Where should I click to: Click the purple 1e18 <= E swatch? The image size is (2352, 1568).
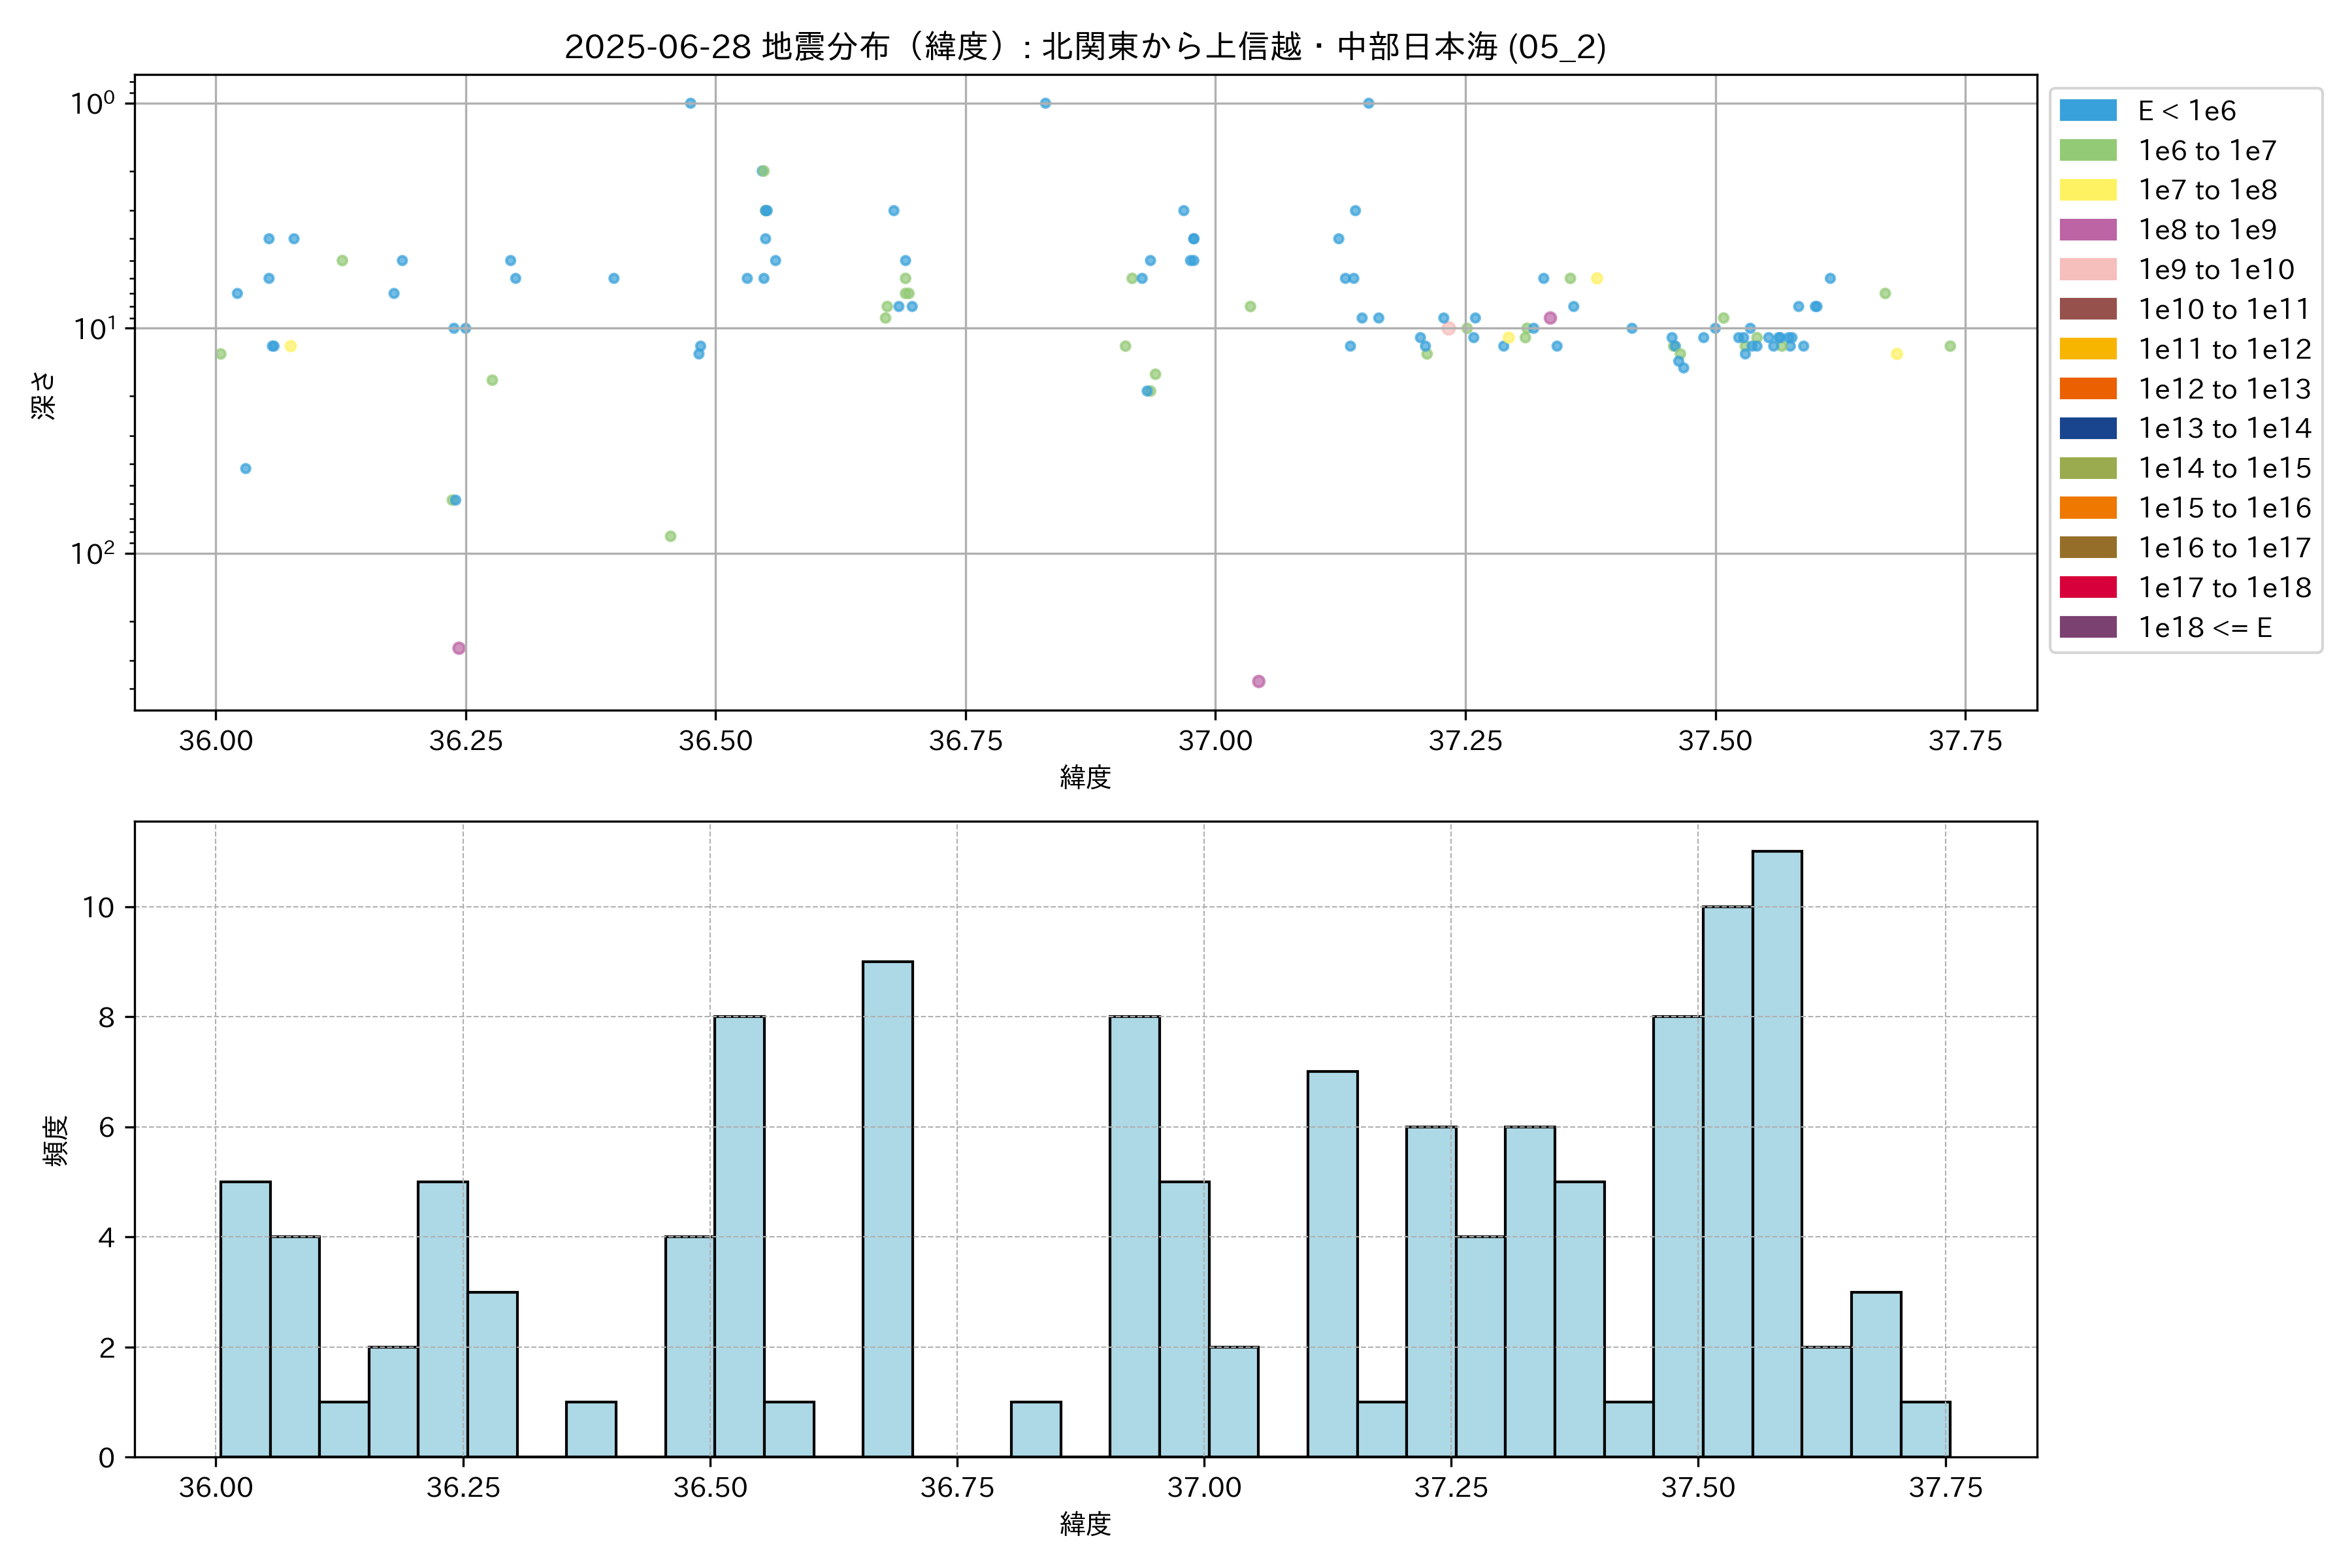tap(2087, 627)
